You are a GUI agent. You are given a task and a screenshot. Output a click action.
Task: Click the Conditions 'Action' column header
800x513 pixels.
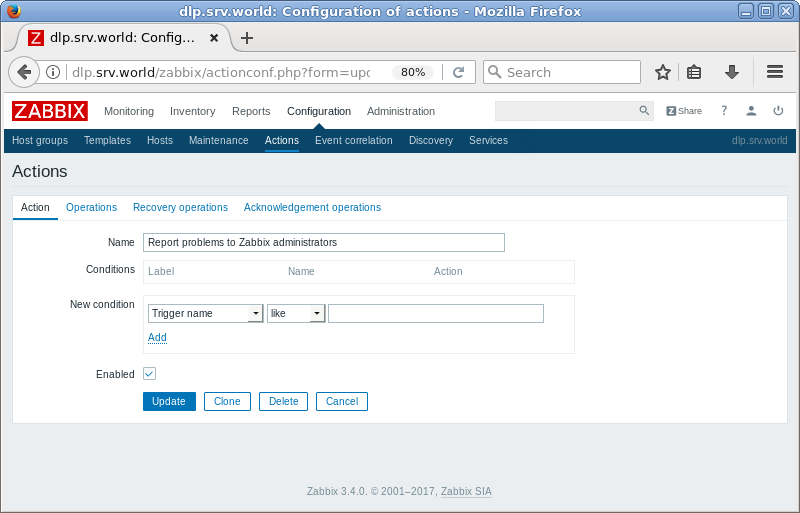point(448,272)
